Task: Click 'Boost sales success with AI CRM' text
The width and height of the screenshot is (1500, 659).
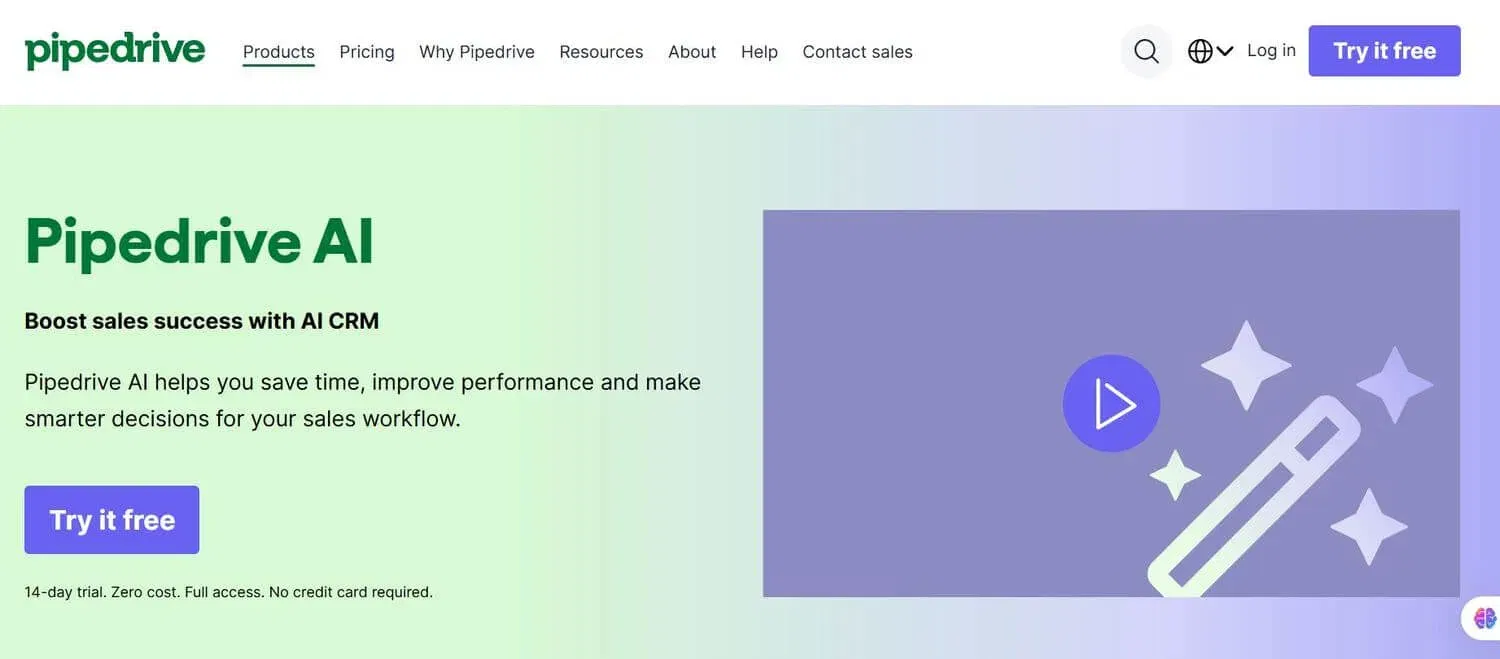Action: coord(202,321)
